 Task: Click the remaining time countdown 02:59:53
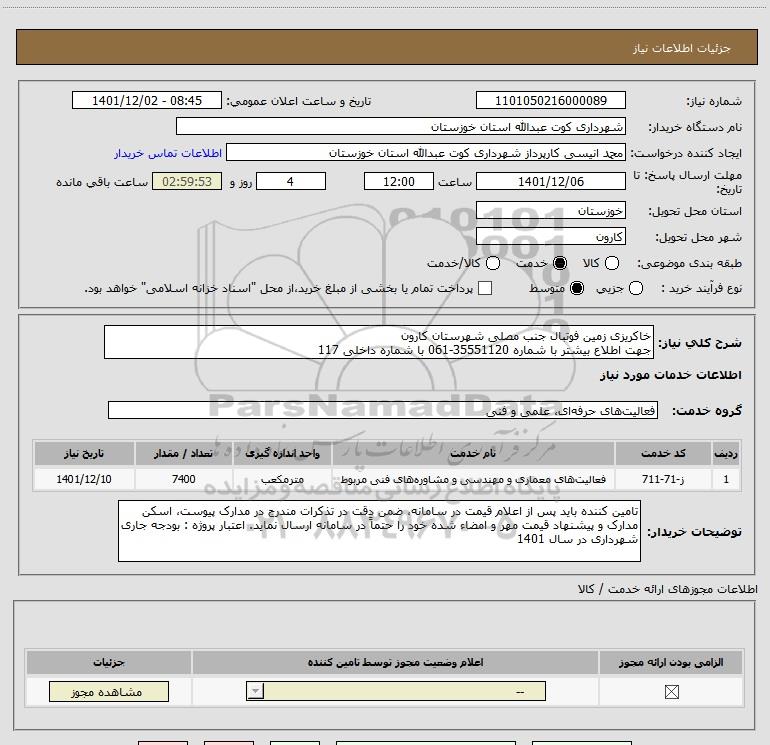pos(187,181)
